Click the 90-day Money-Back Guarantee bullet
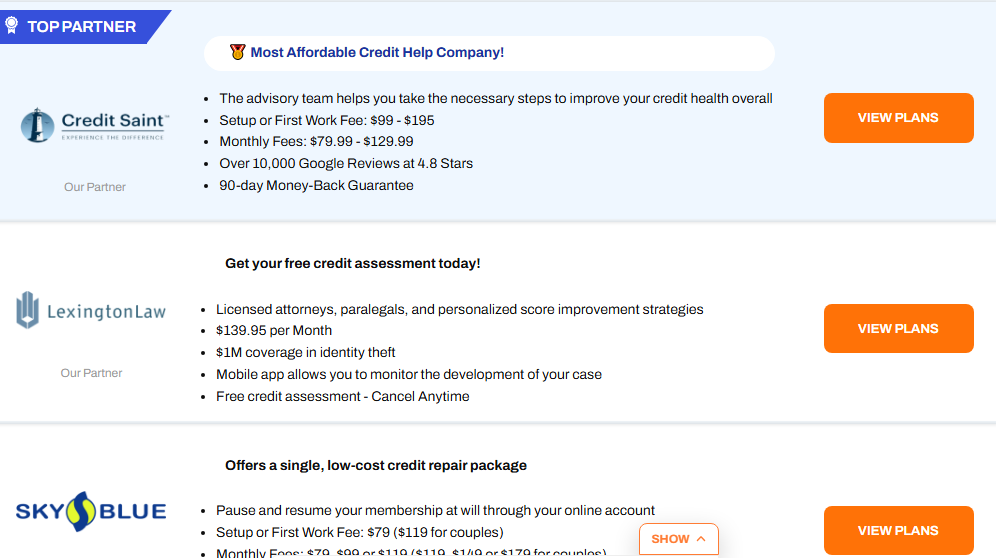The width and height of the screenshot is (996, 558). pyautogui.click(x=316, y=185)
